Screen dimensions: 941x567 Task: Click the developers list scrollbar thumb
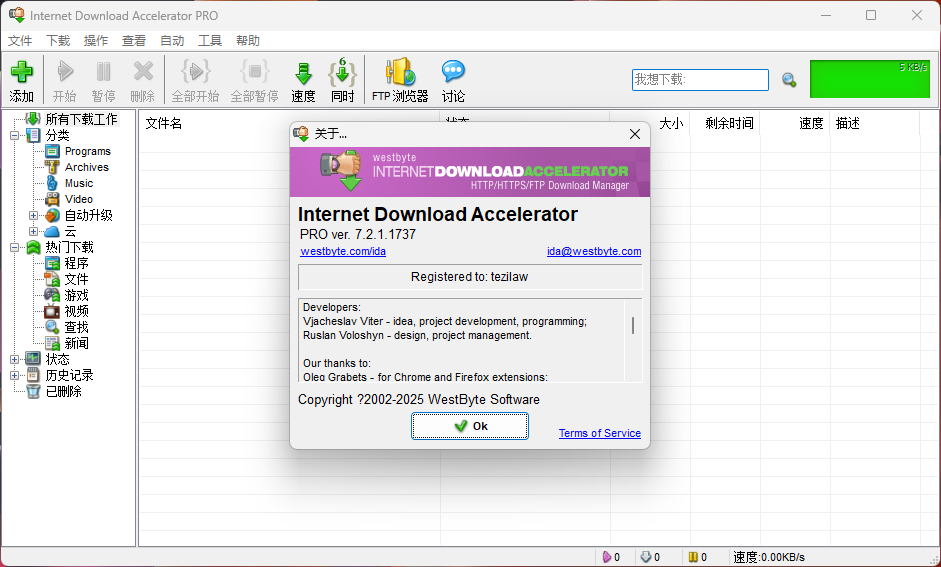(633, 326)
